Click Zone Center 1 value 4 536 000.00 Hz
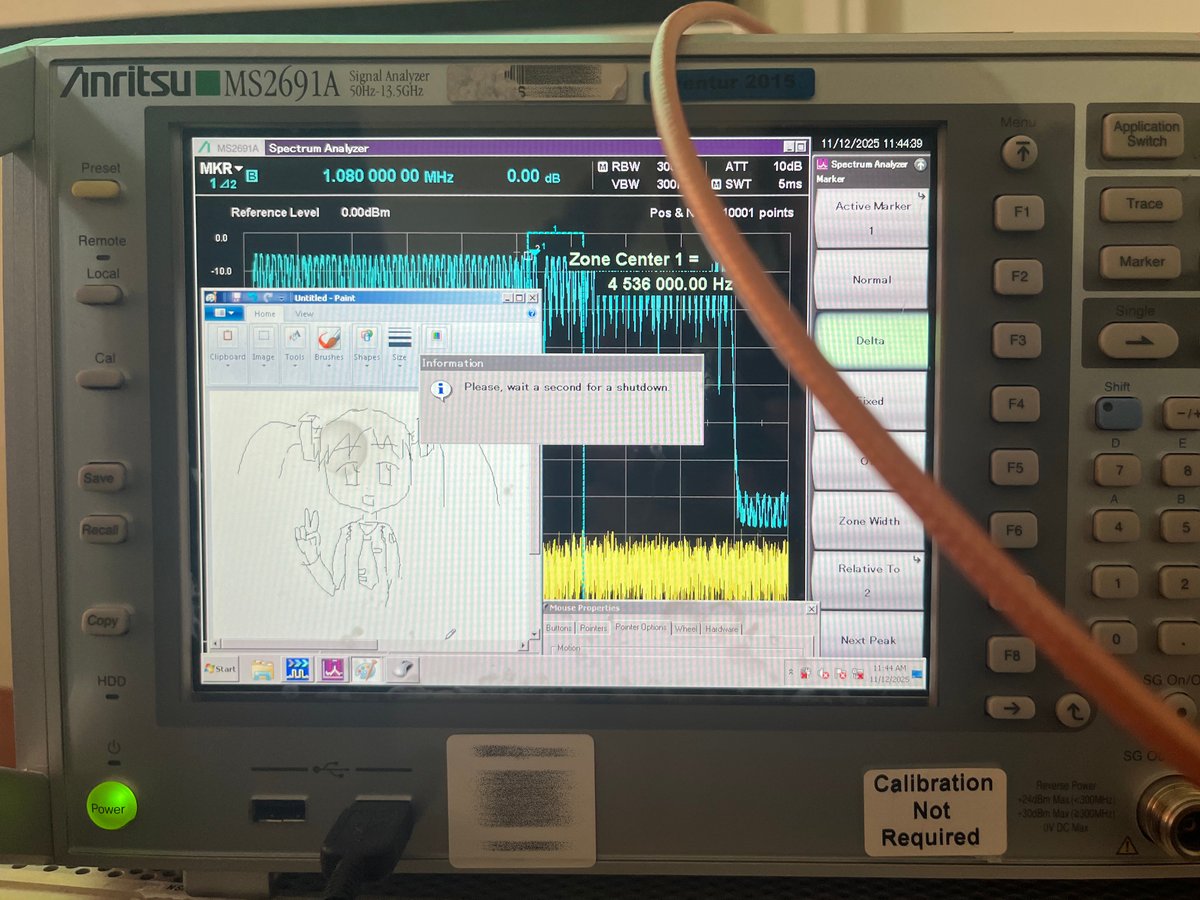The image size is (1200, 900). click(x=670, y=284)
